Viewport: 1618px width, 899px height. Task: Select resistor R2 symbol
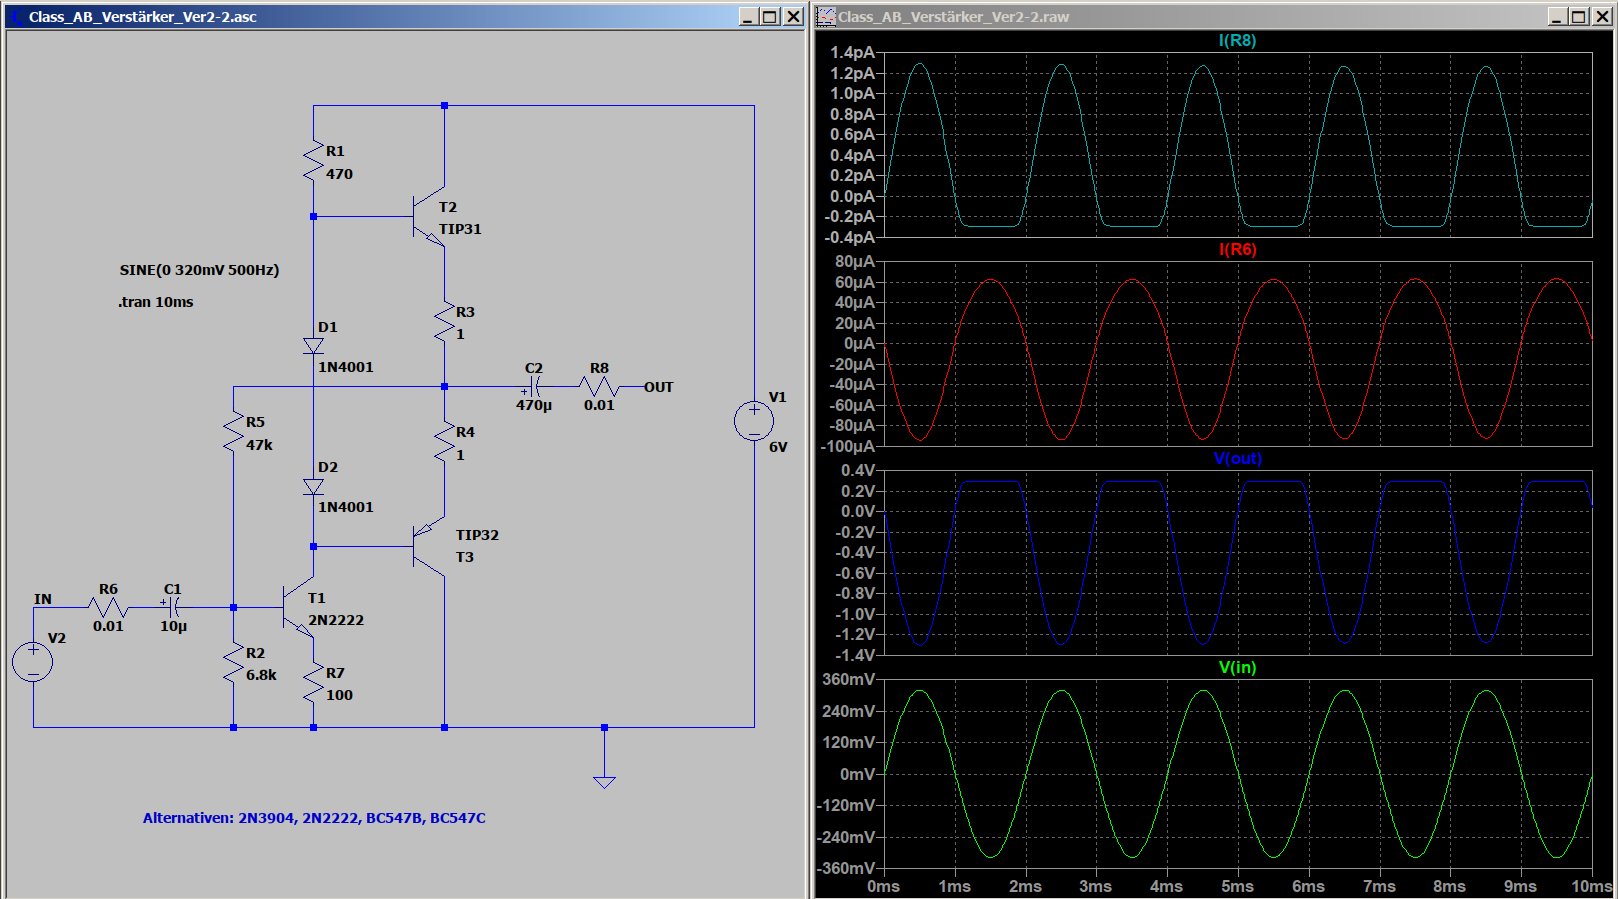(233, 663)
